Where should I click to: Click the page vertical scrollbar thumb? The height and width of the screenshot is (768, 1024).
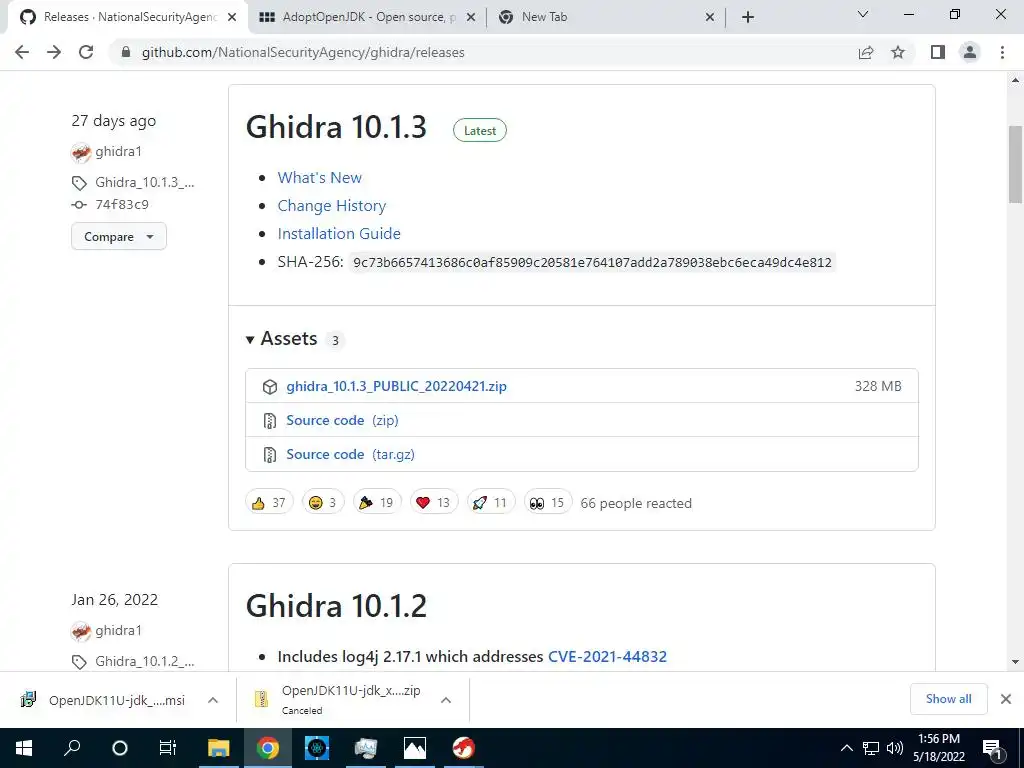(1015, 165)
